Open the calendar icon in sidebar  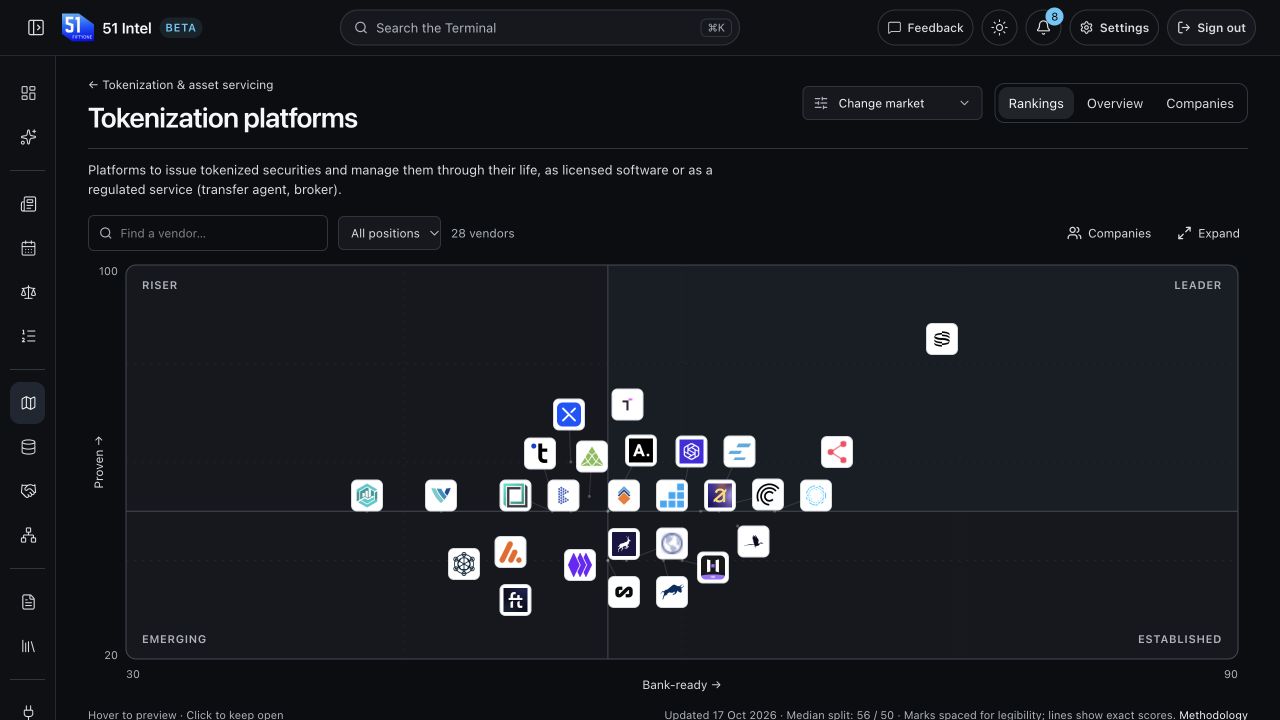coord(28,248)
